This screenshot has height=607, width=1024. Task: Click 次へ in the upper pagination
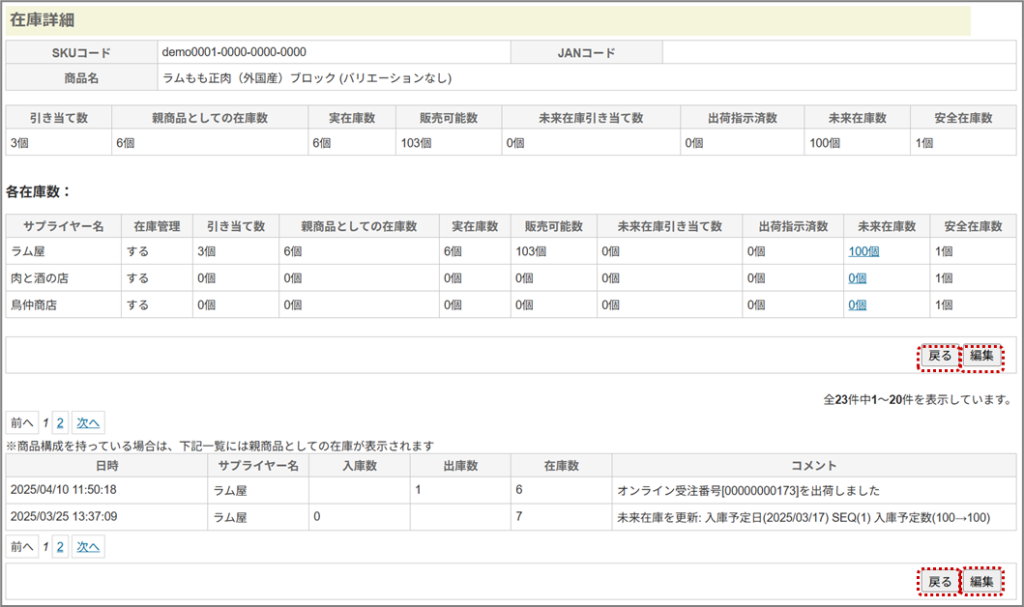click(88, 422)
